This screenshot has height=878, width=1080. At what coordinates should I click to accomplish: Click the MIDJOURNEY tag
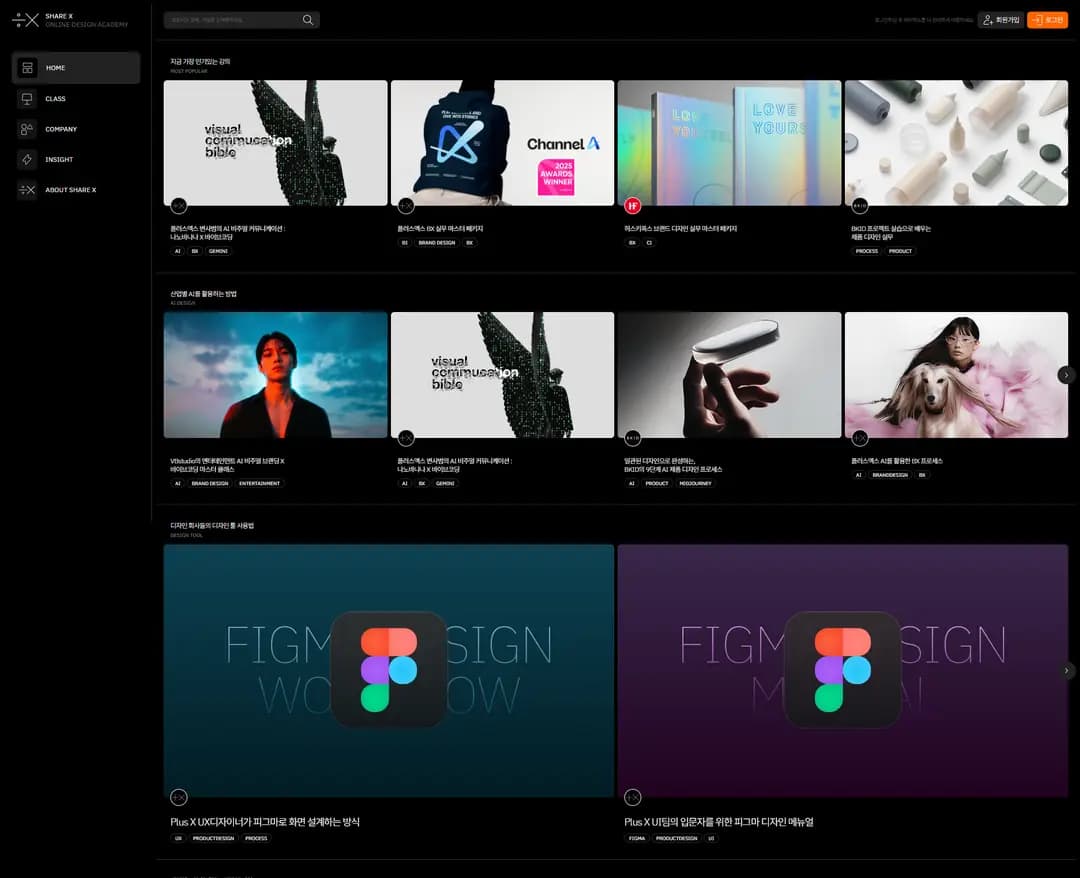pos(695,483)
